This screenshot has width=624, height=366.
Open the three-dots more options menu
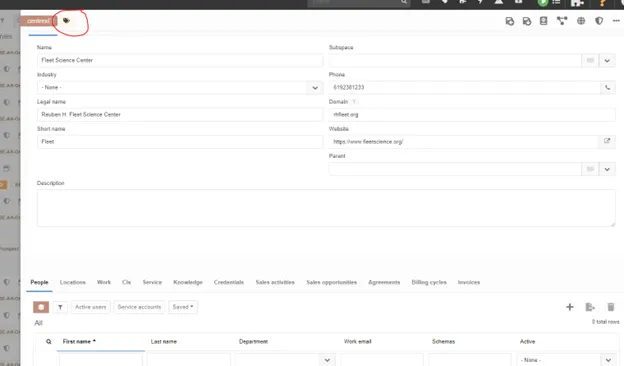(616, 21)
